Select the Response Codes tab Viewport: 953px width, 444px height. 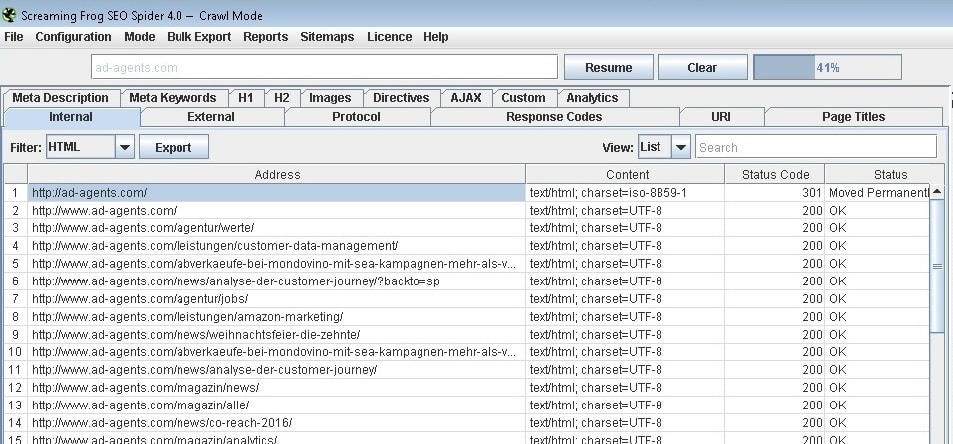pyautogui.click(x=554, y=117)
